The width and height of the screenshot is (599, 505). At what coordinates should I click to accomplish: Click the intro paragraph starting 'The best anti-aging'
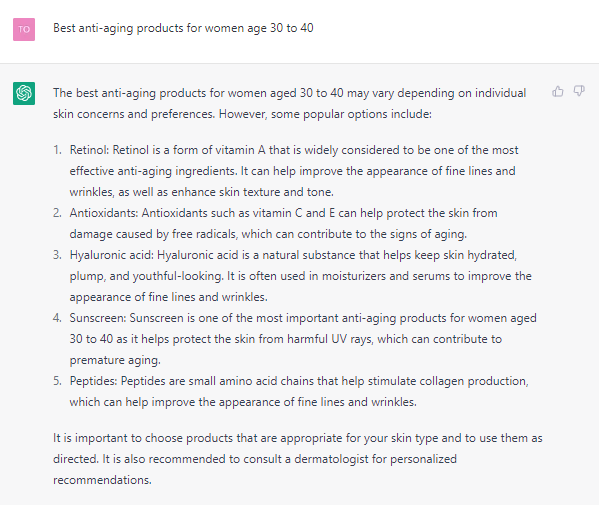coord(290,104)
